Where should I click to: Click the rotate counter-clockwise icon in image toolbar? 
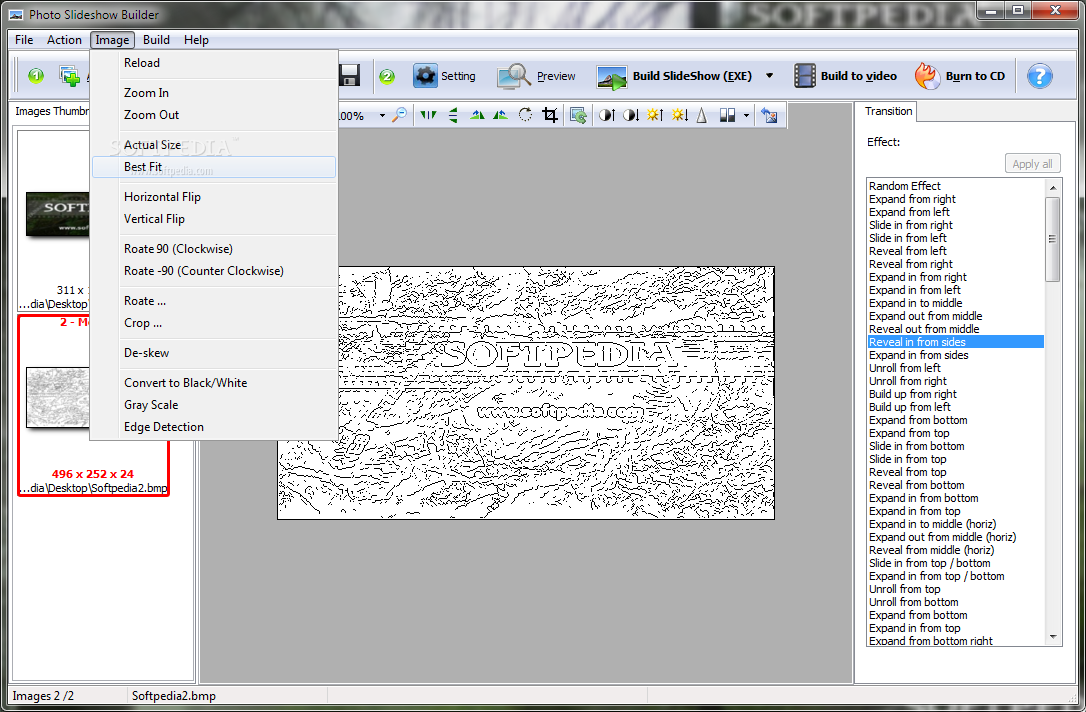coord(500,115)
